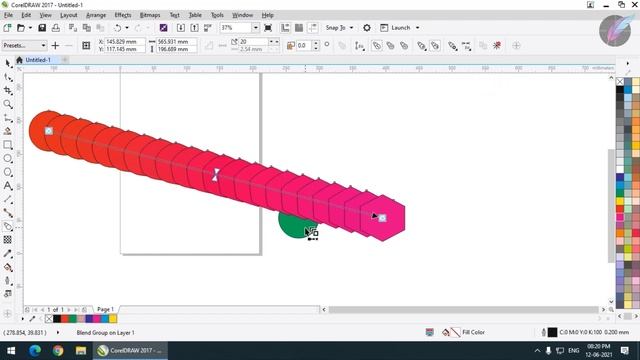
Task: Toggle clockwise blend color option
Action: (x=391, y=45)
